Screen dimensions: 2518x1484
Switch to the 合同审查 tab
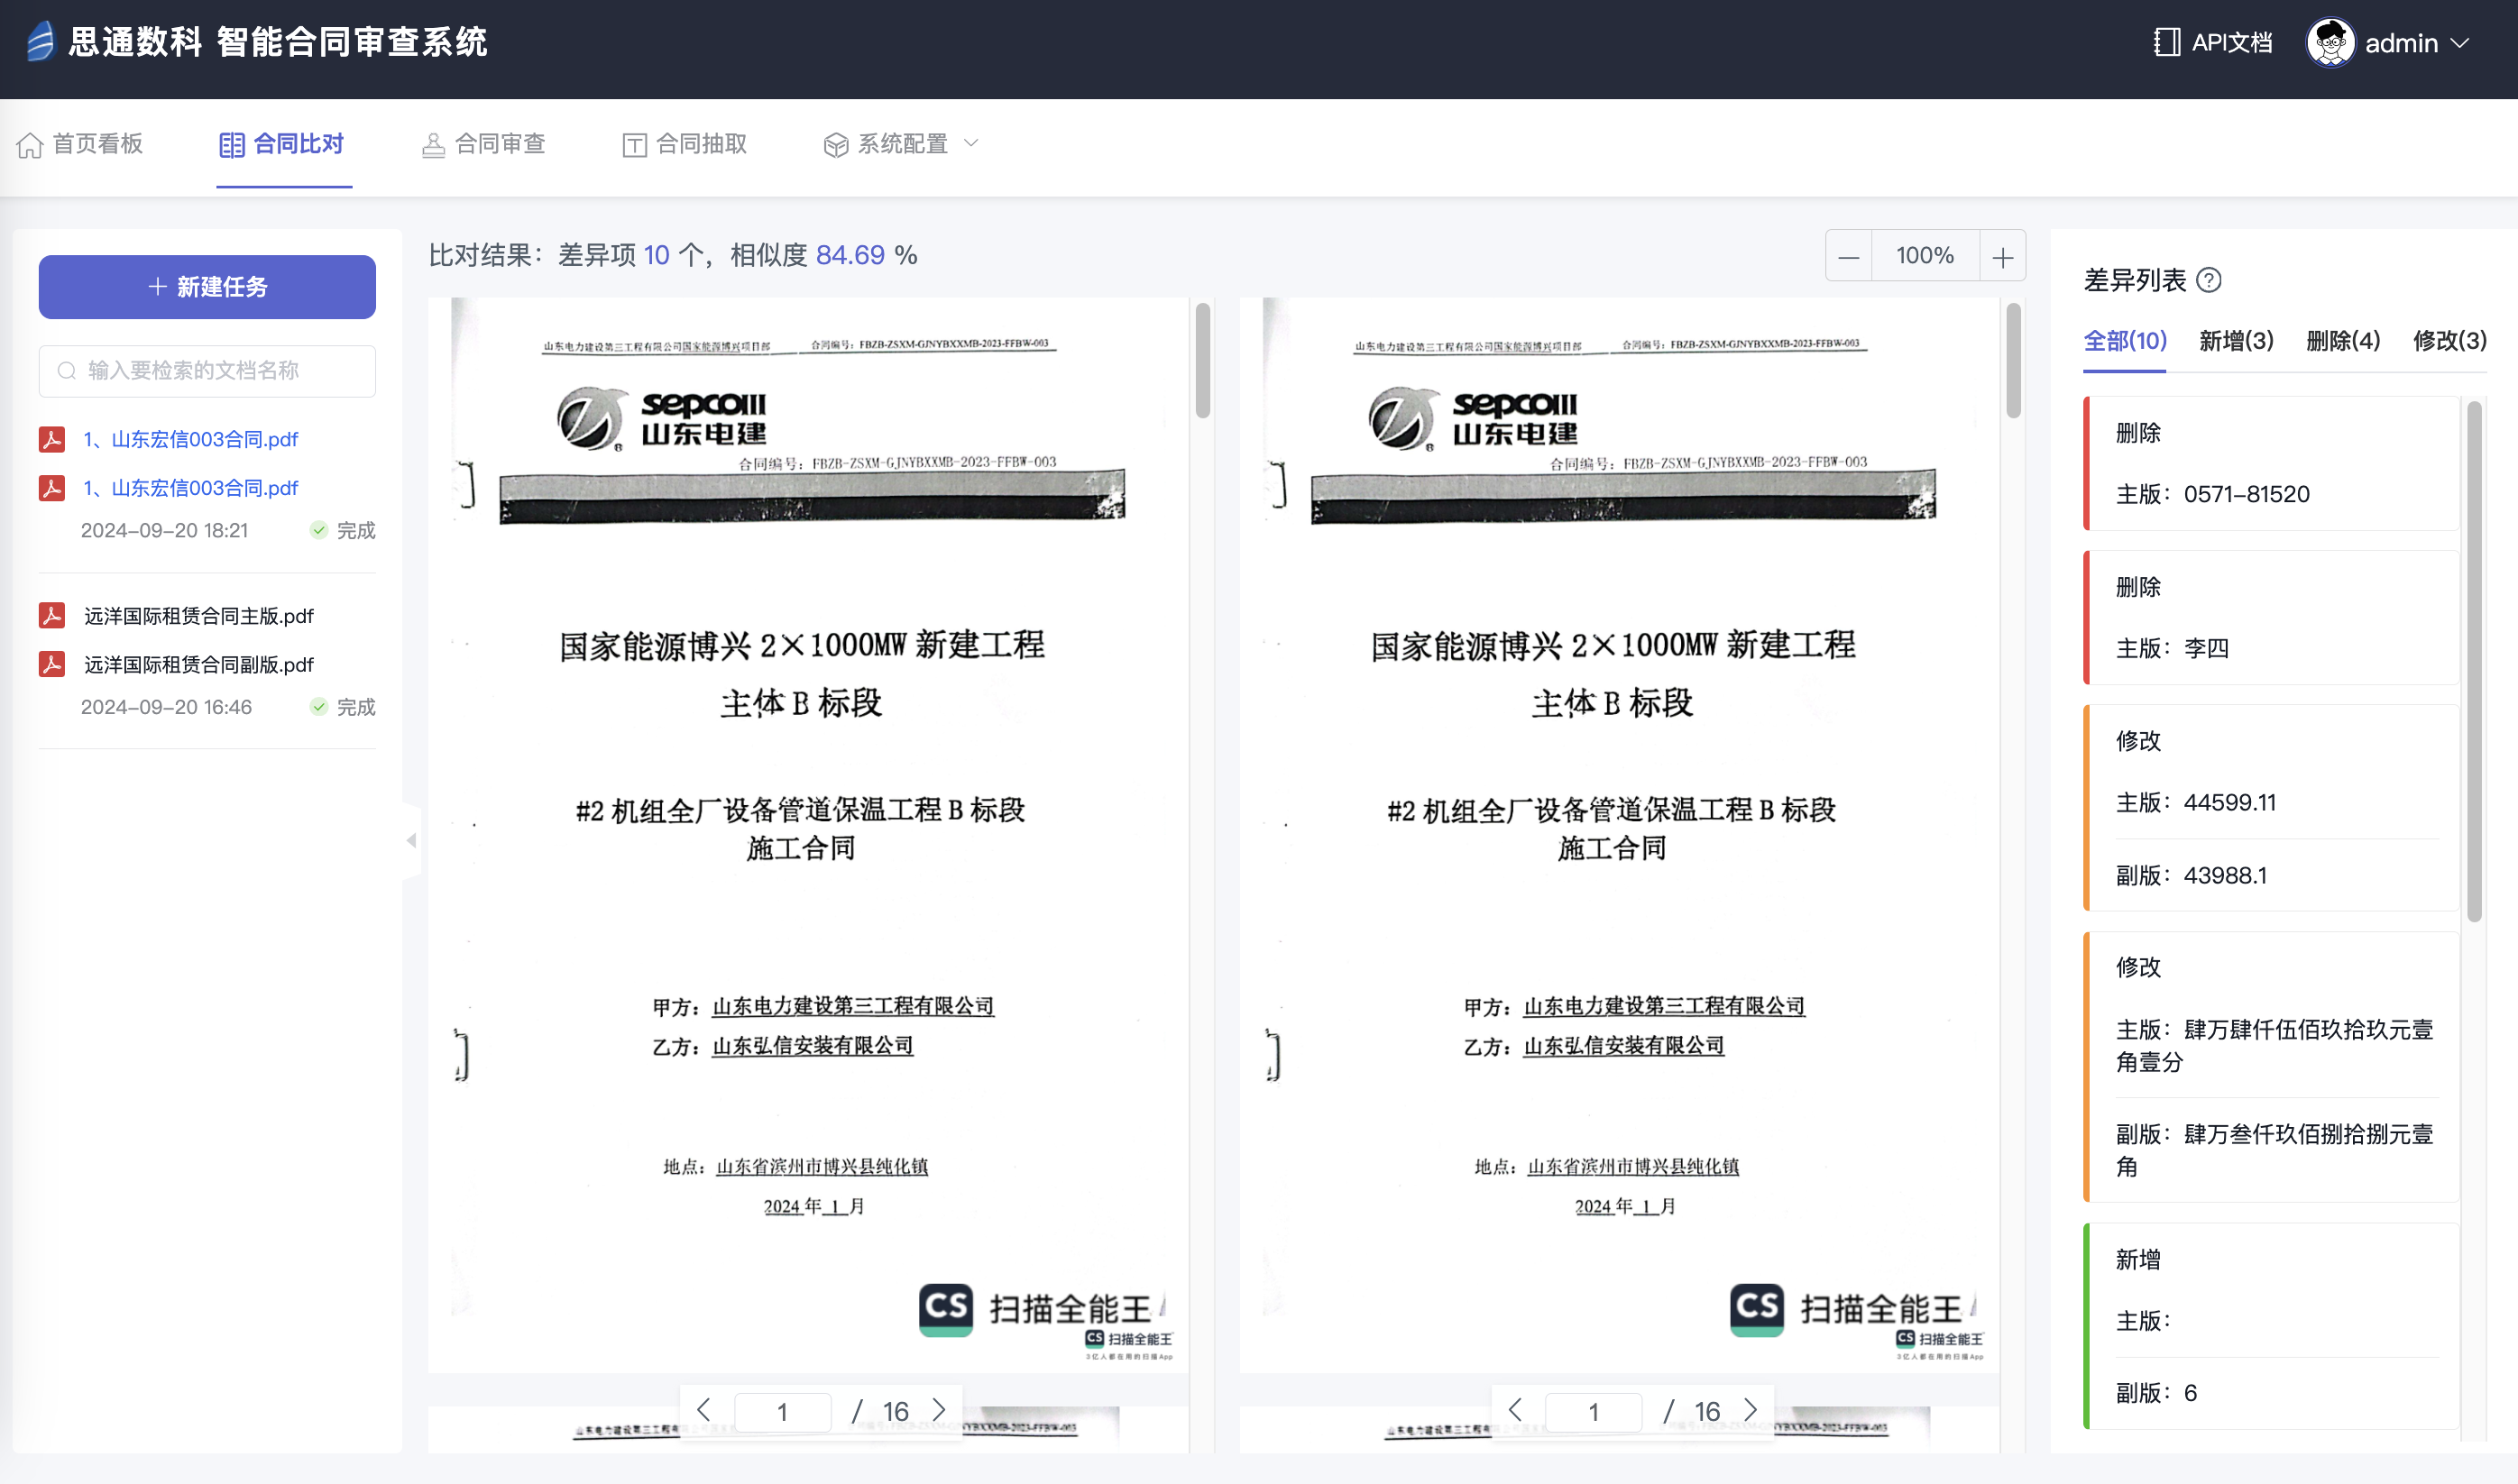click(x=484, y=144)
